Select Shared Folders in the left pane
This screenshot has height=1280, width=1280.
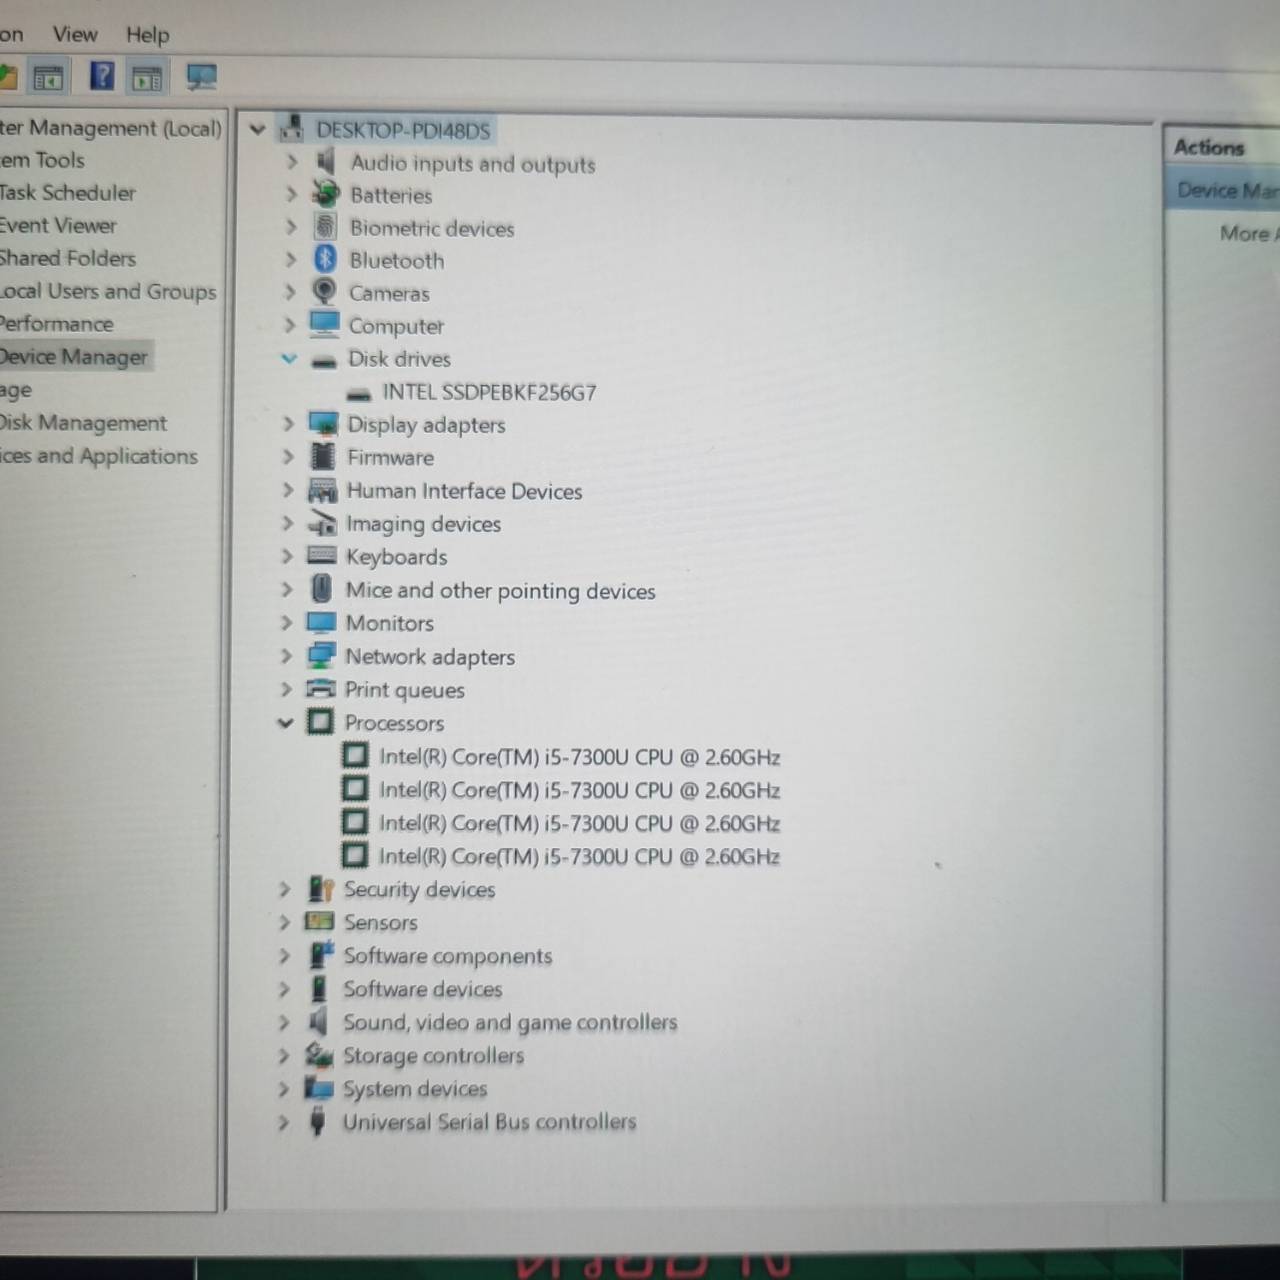tap(67, 258)
